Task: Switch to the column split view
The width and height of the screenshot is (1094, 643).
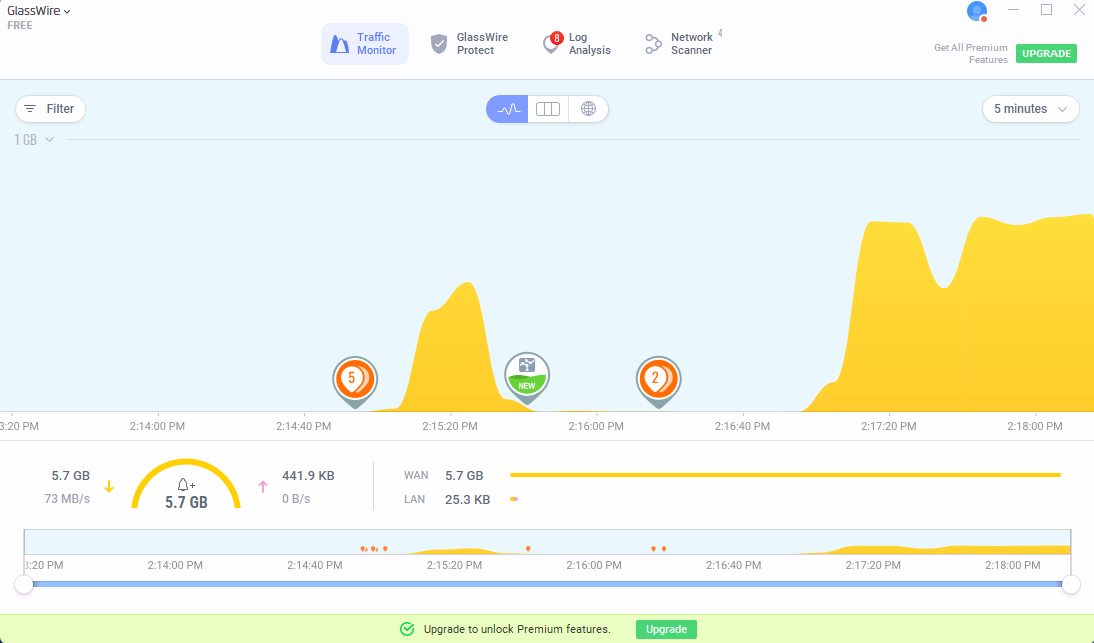Action: click(548, 109)
